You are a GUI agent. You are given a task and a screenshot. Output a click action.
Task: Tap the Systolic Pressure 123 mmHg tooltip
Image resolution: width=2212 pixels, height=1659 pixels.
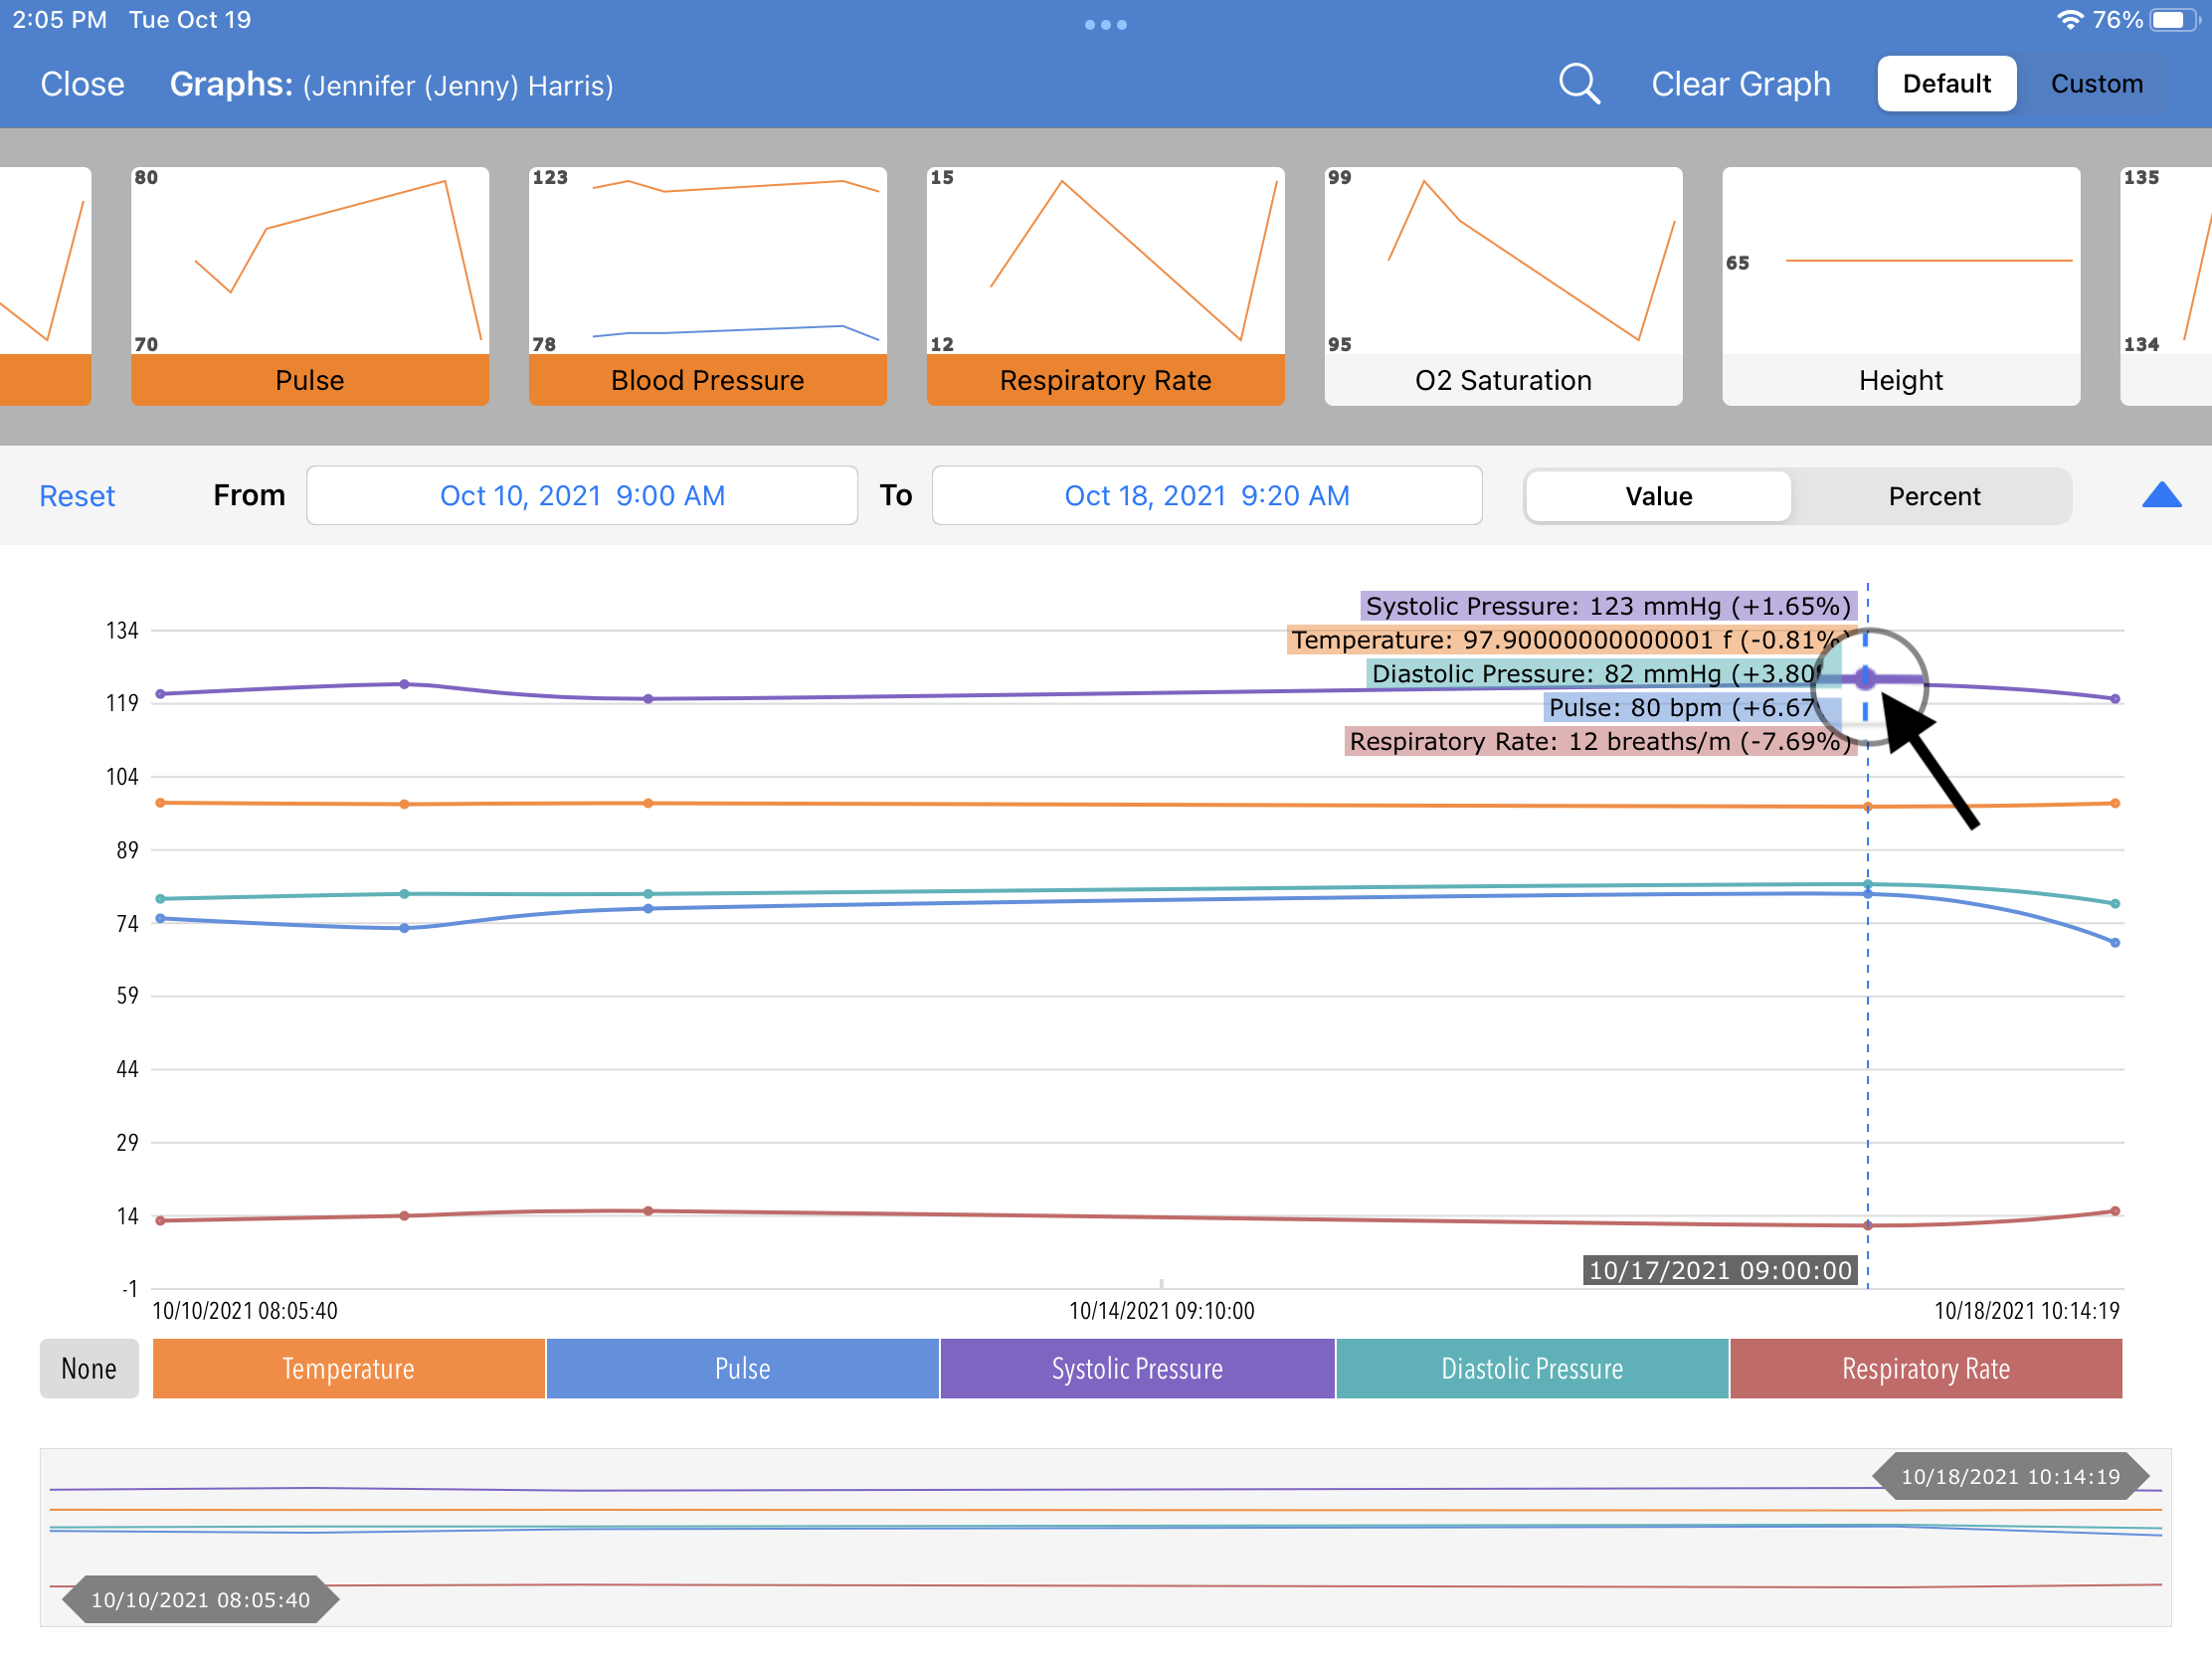click(1607, 606)
